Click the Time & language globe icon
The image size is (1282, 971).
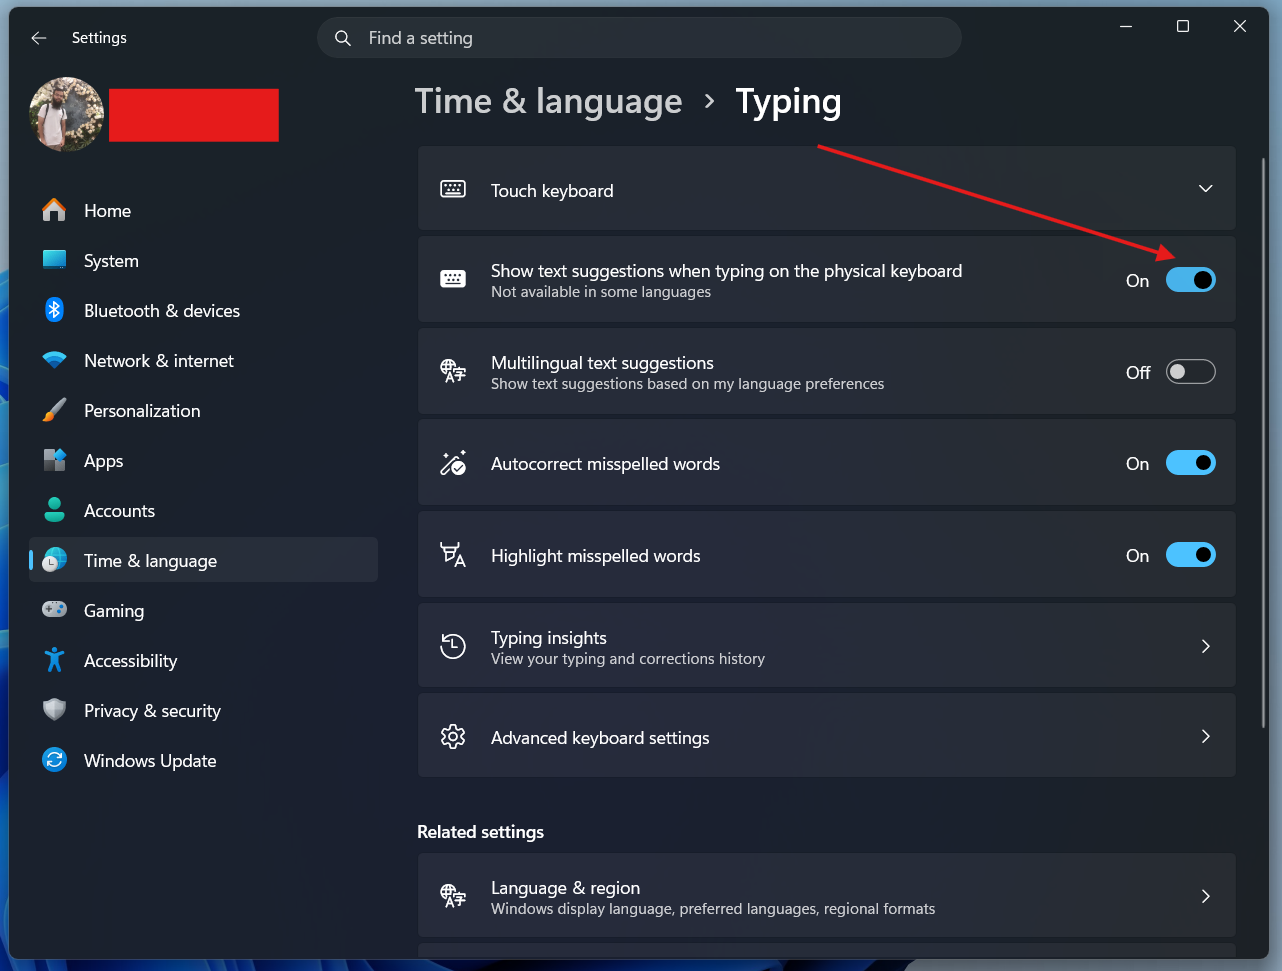55,560
